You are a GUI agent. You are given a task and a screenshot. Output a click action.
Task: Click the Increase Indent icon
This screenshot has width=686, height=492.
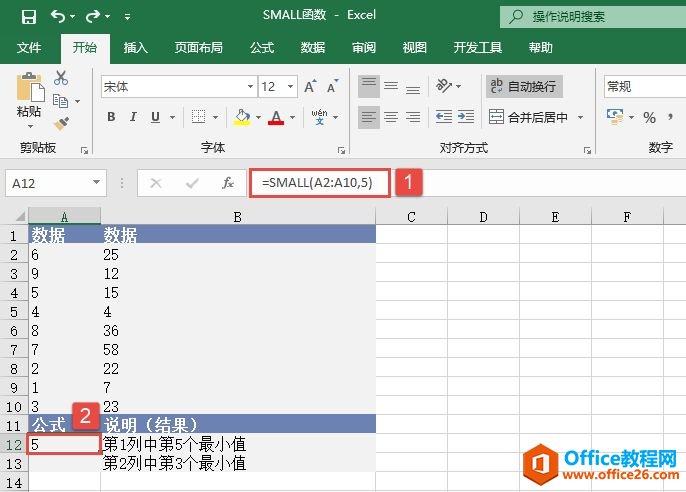[465, 117]
